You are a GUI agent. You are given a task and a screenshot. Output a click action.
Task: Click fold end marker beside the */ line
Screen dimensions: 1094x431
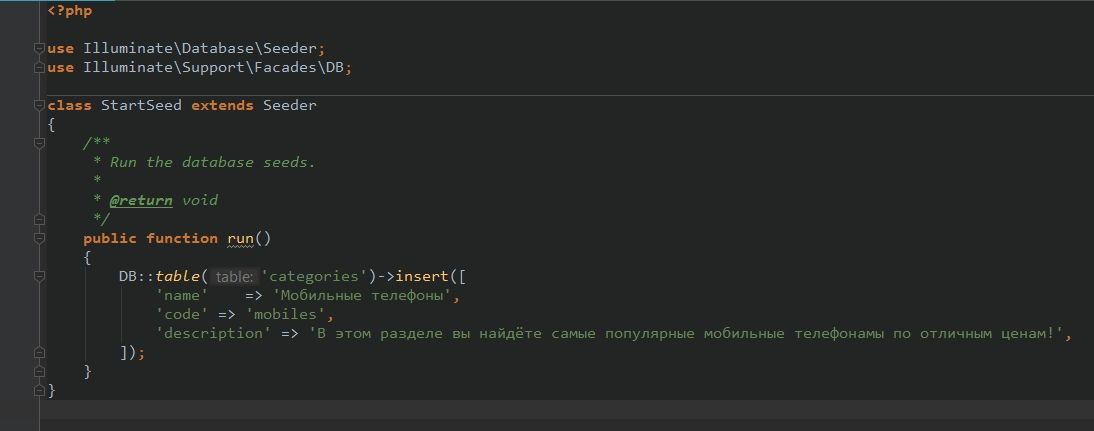pos(39,219)
